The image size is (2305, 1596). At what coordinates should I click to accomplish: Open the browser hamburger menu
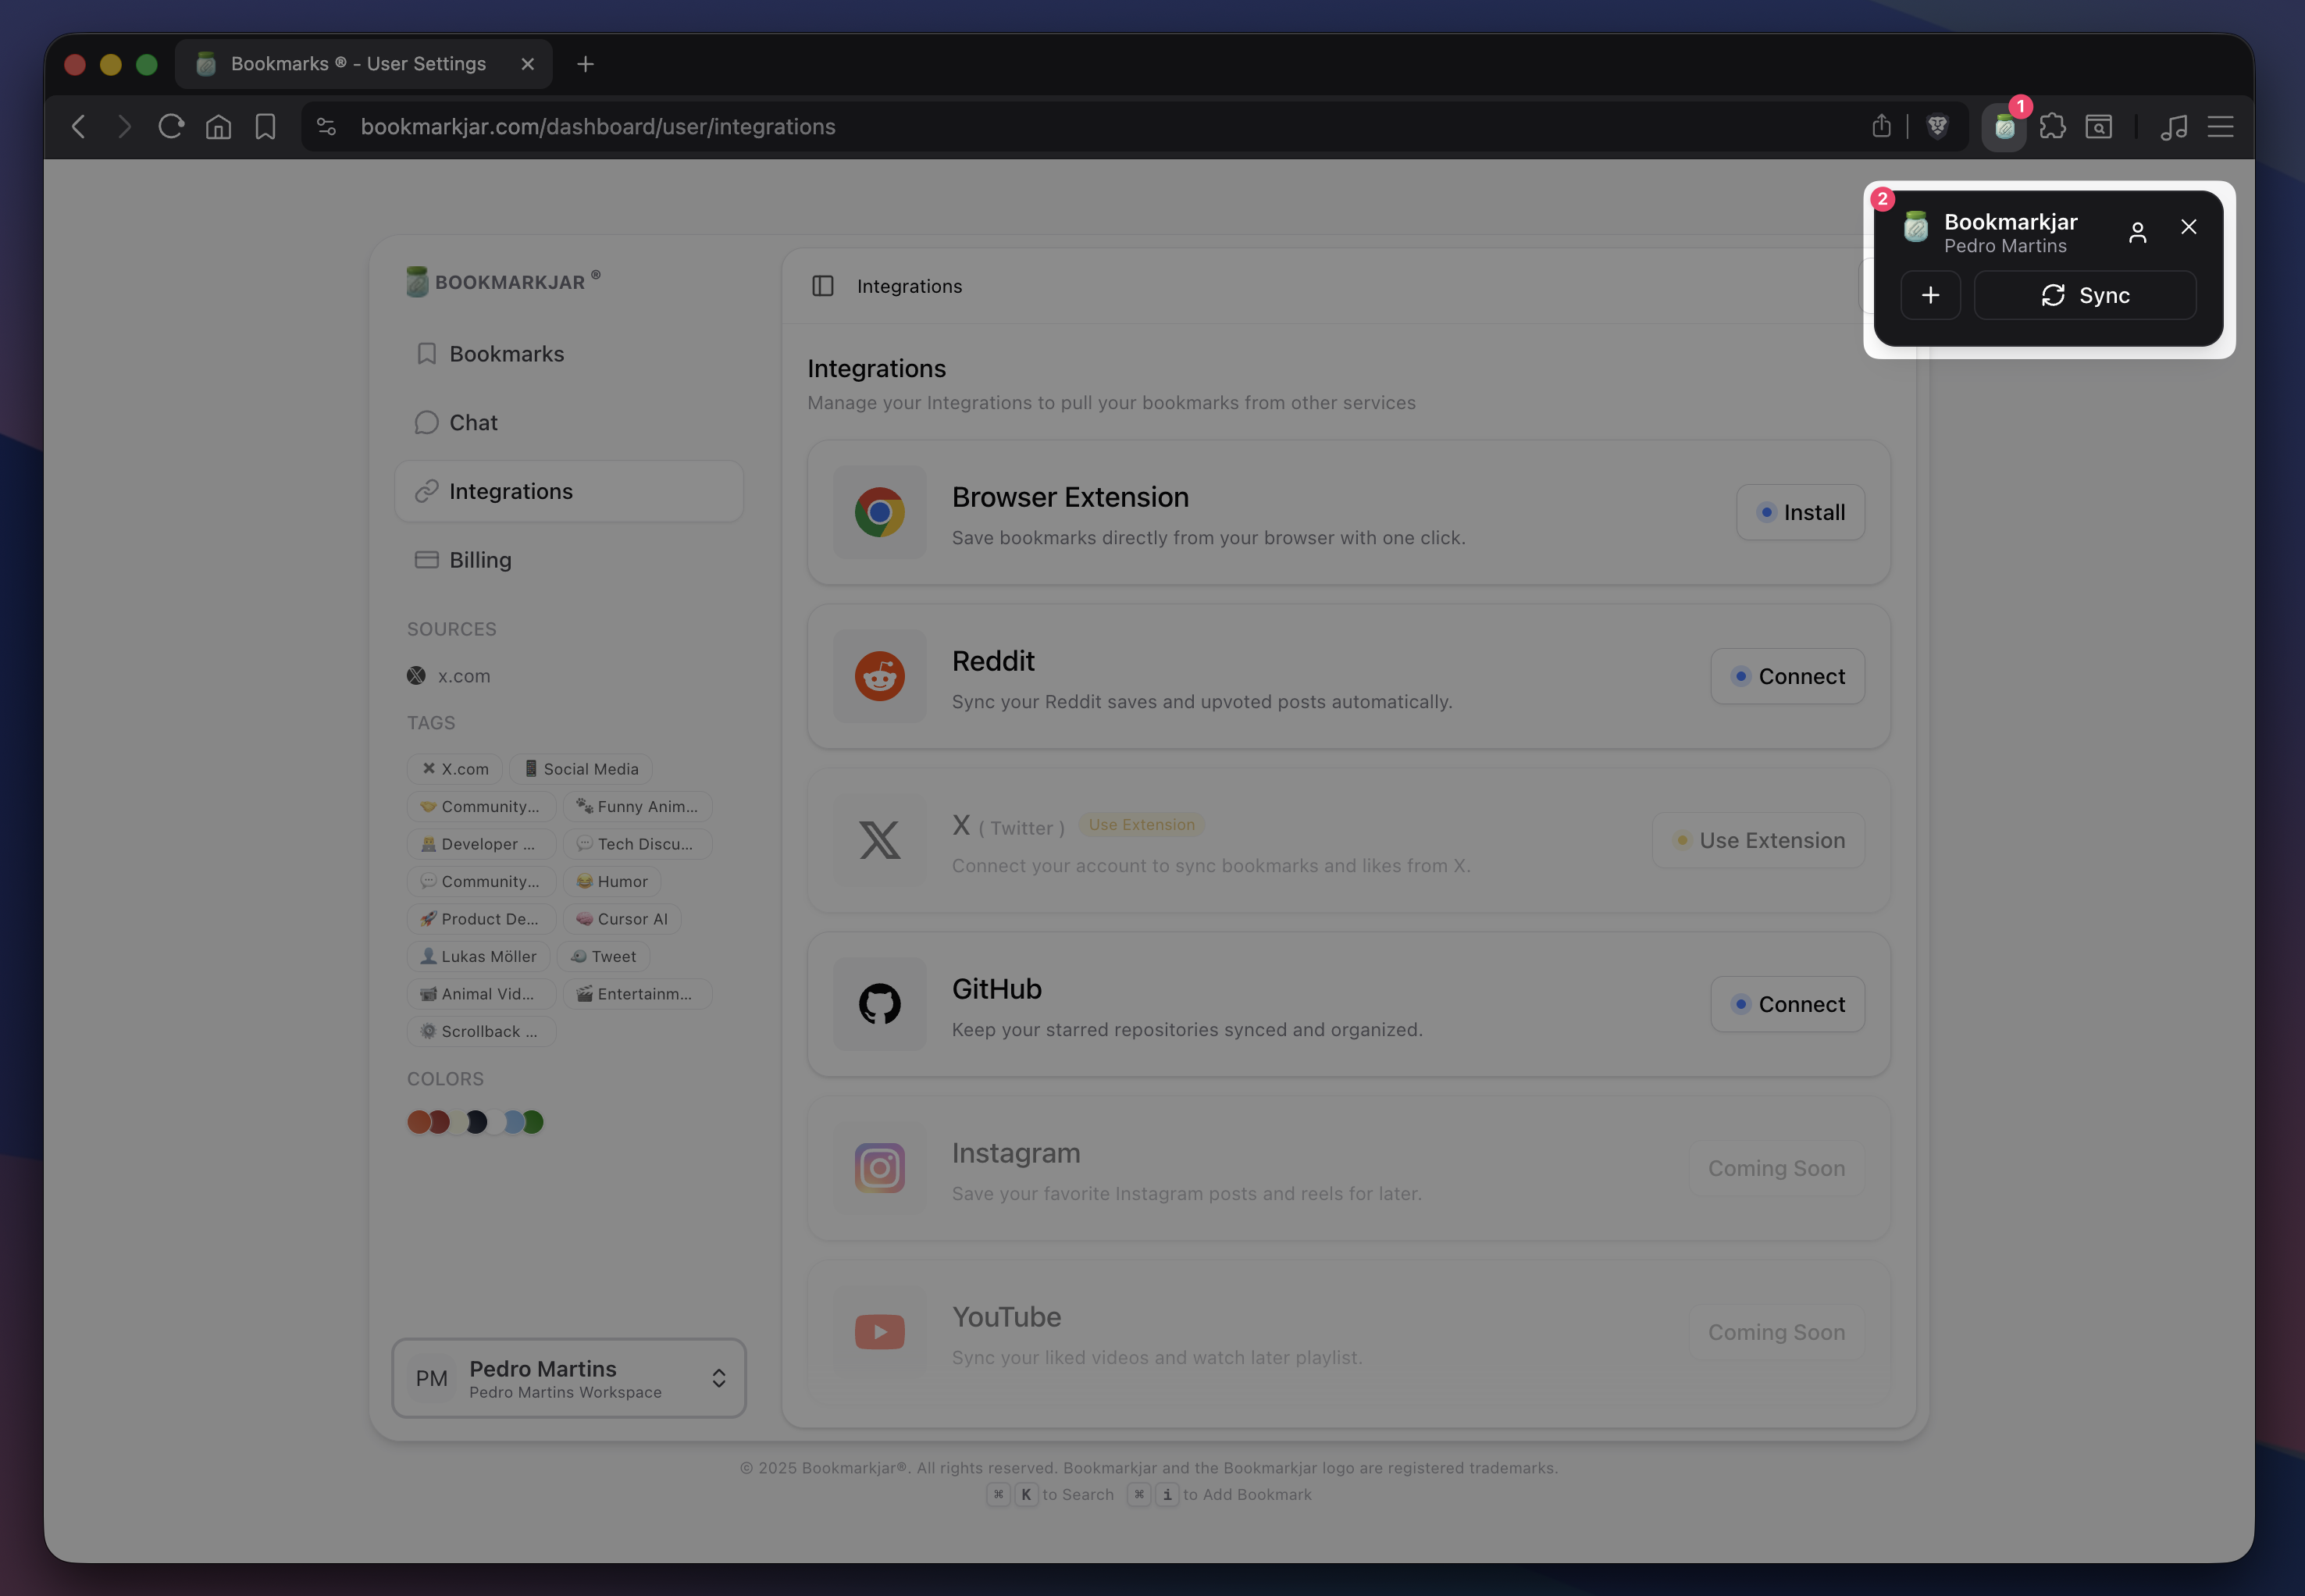[x=2220, y=127]
